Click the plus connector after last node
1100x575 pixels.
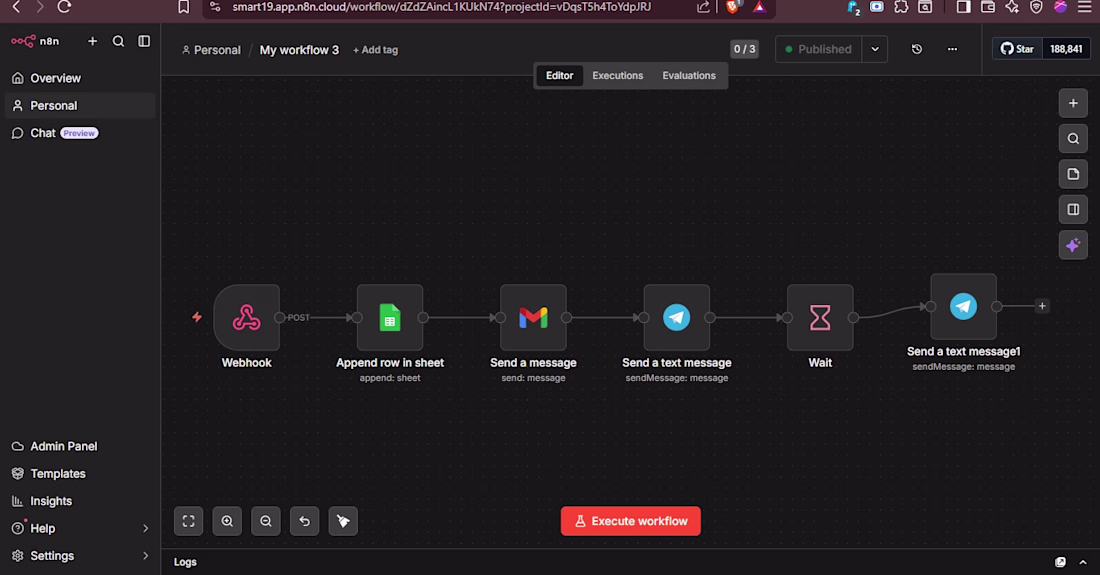(1042, 306)
